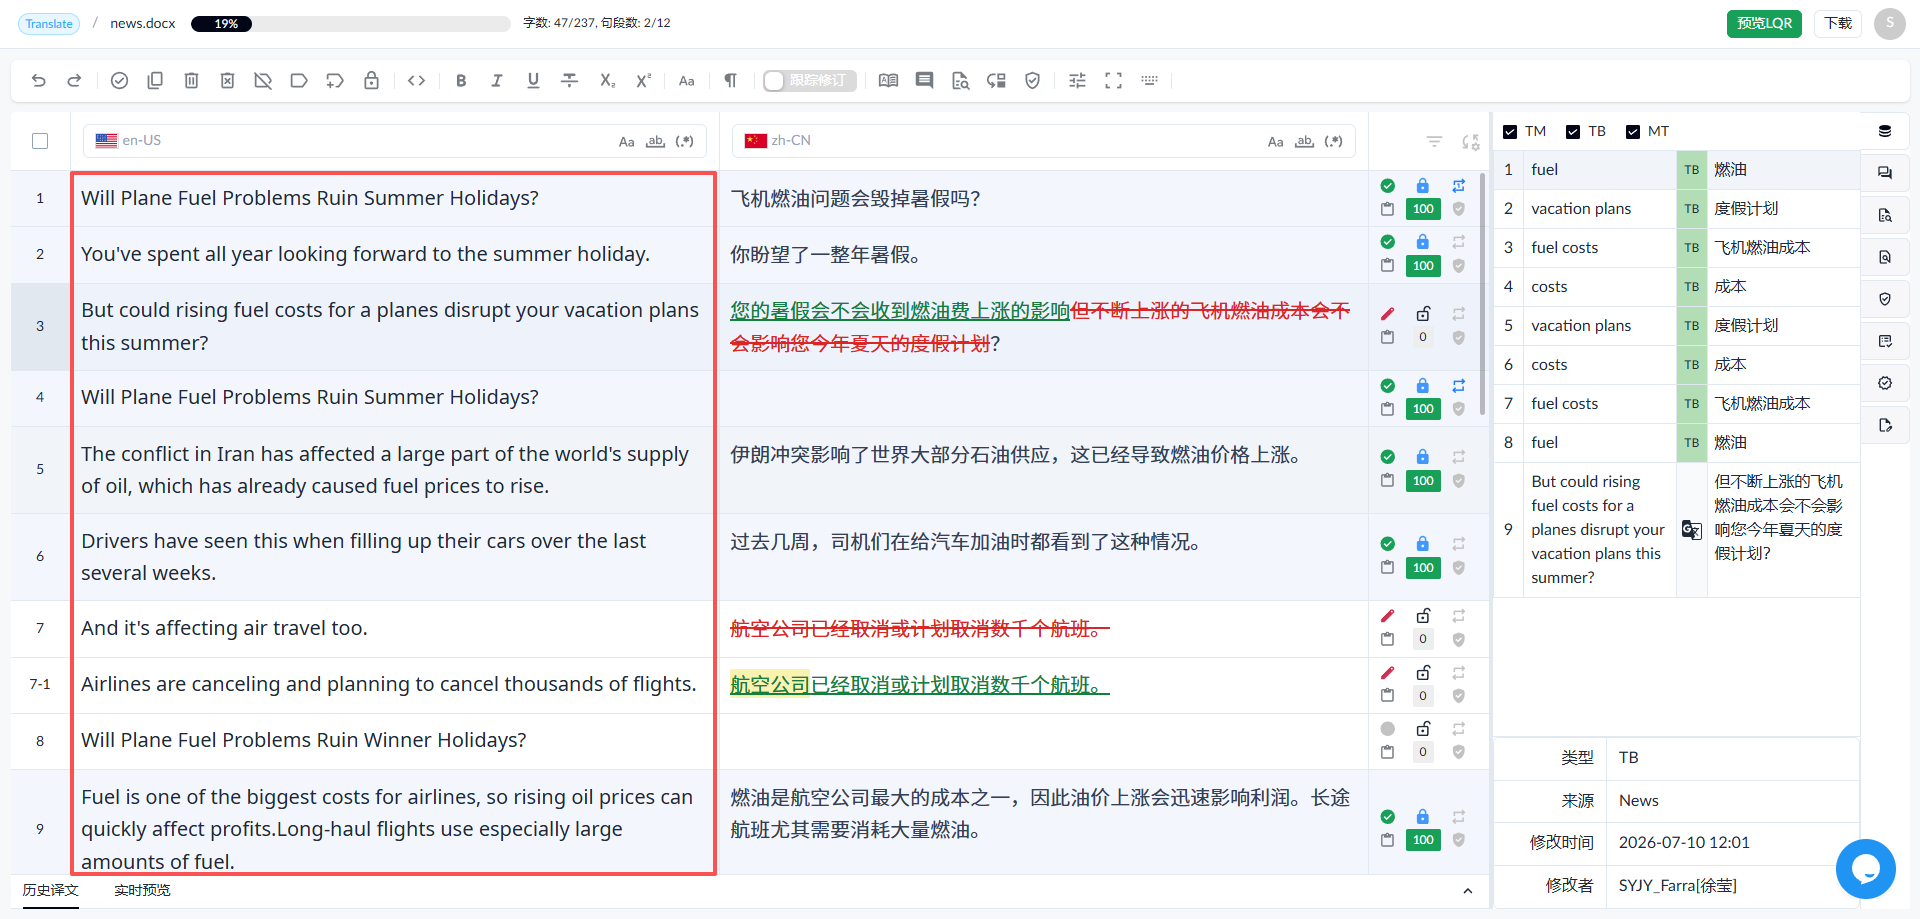This screenshot has height=919, width=1920.
Task: Toggle the 跟踪修订 track changes switch
Action: [809, 81]
